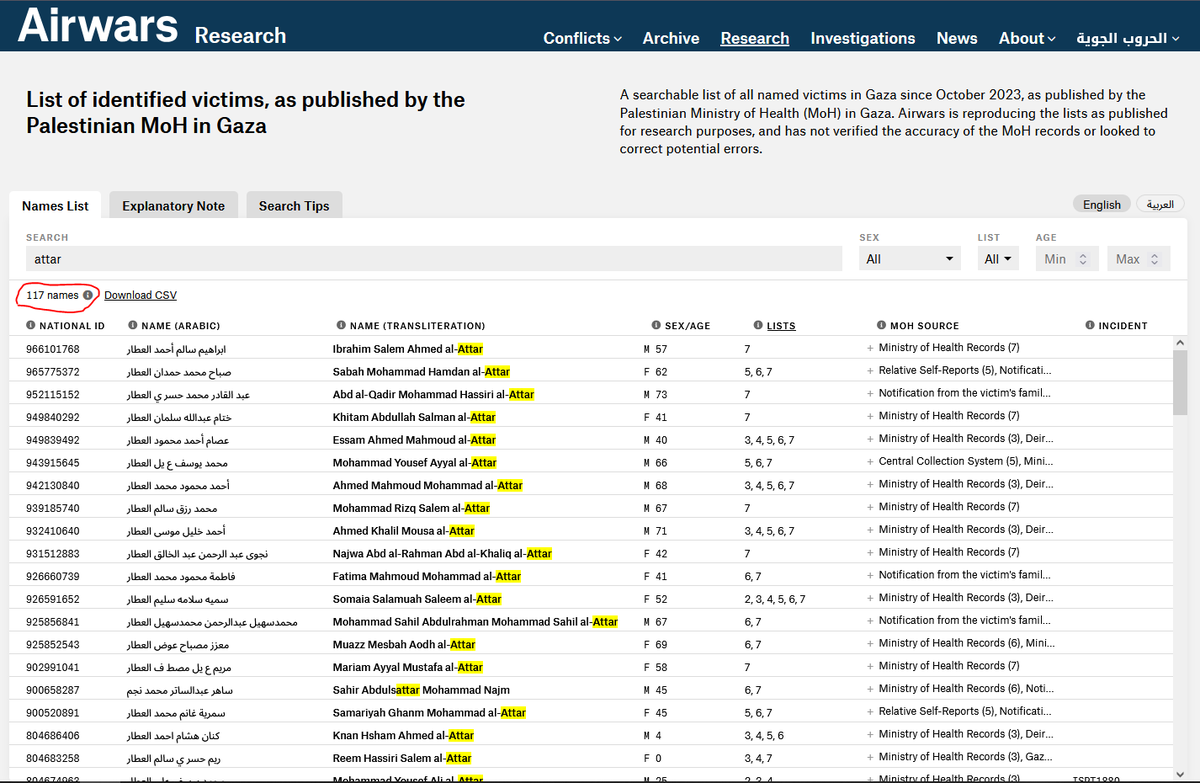Open the Research page in navigation
1200x783 pixels.
click(x=755, y=38)
